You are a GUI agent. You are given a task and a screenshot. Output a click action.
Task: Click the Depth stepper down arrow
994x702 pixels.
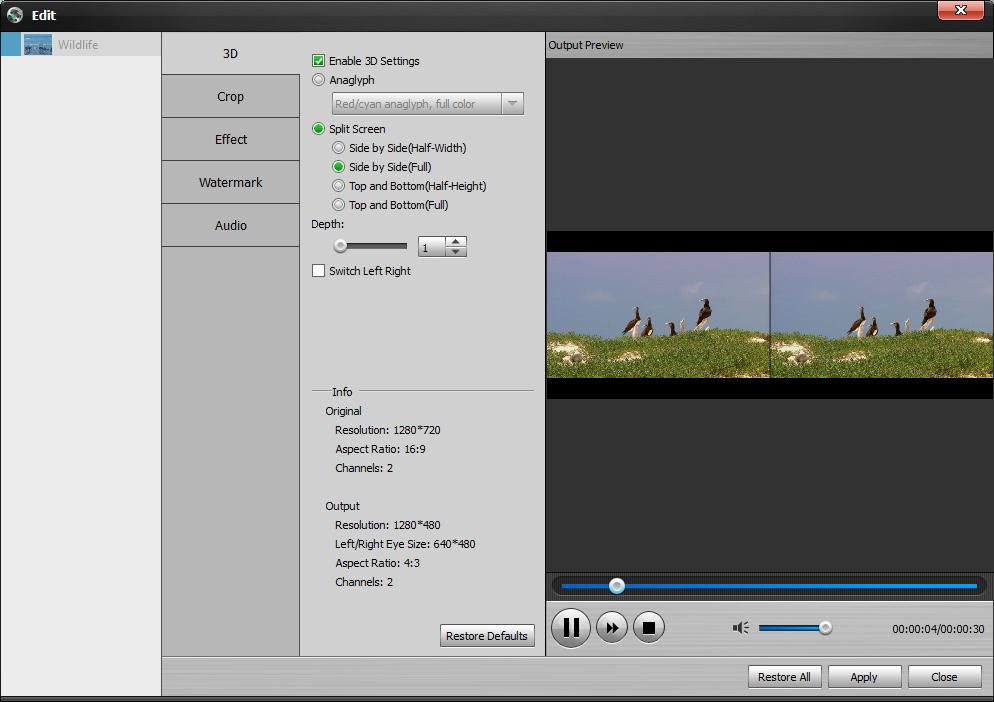455,251
